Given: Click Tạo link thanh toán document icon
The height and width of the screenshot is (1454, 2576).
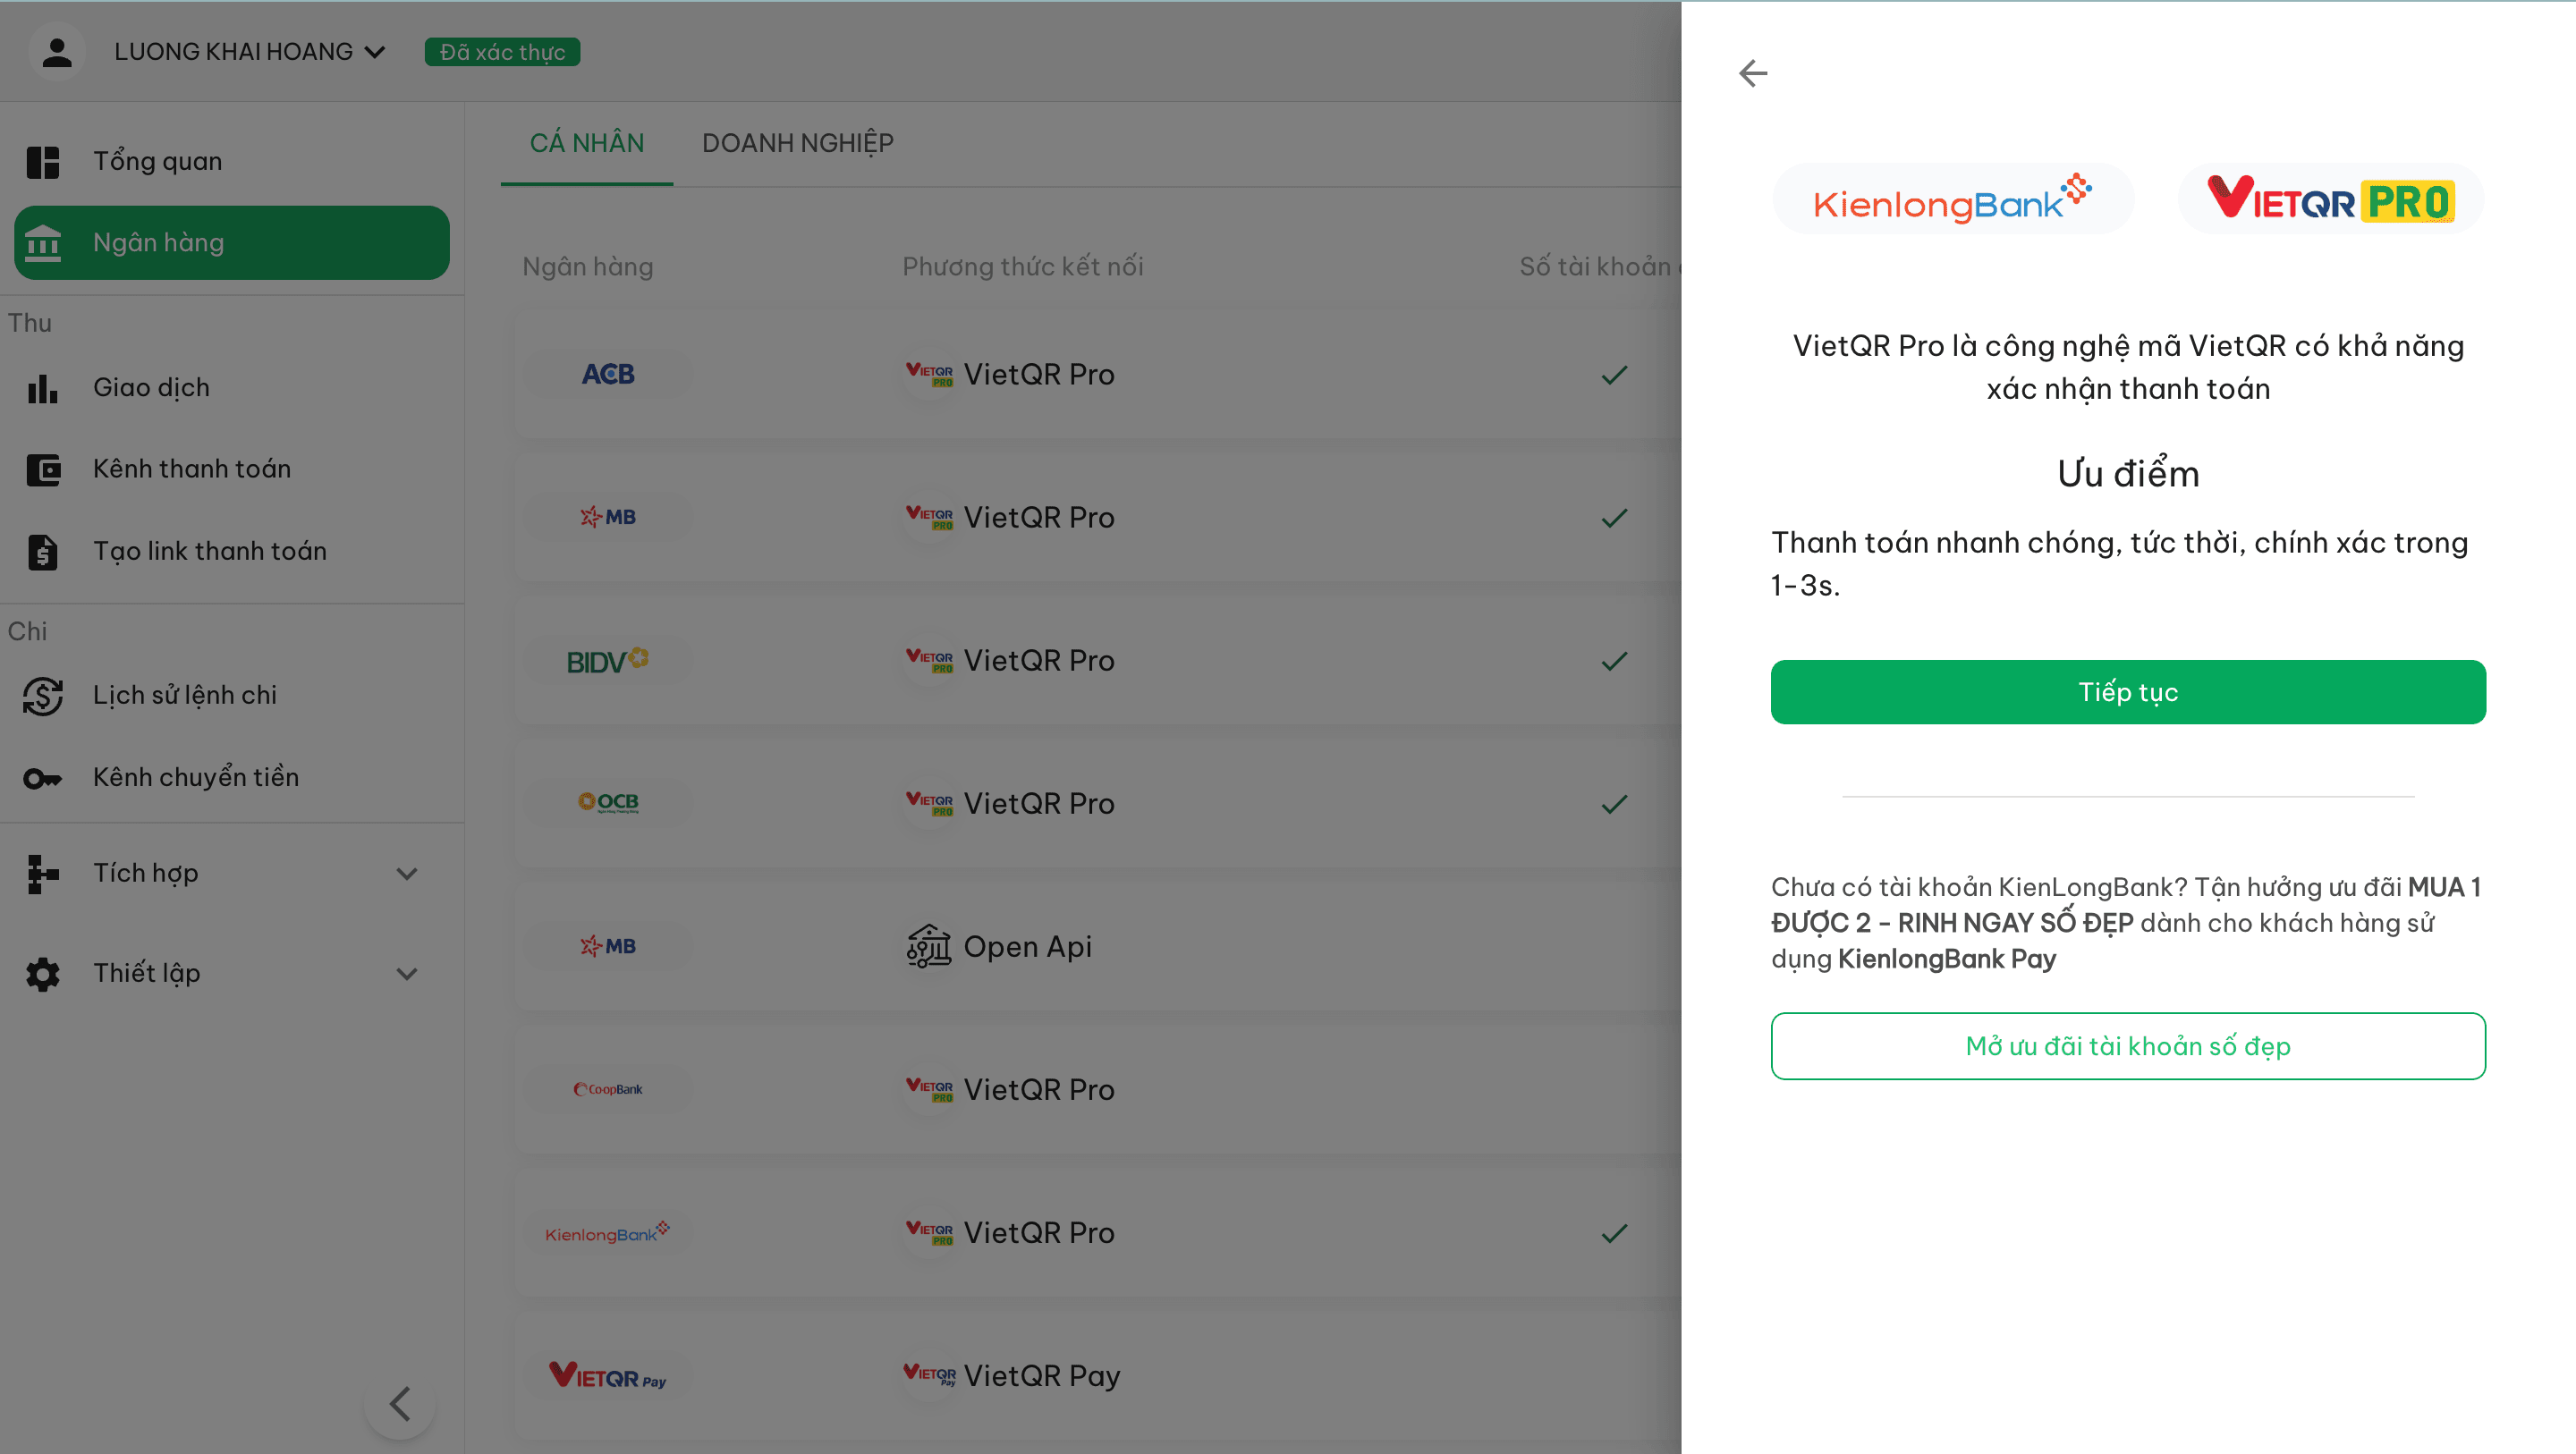Looking at the screenshot, I should click(x=42, y=551).
